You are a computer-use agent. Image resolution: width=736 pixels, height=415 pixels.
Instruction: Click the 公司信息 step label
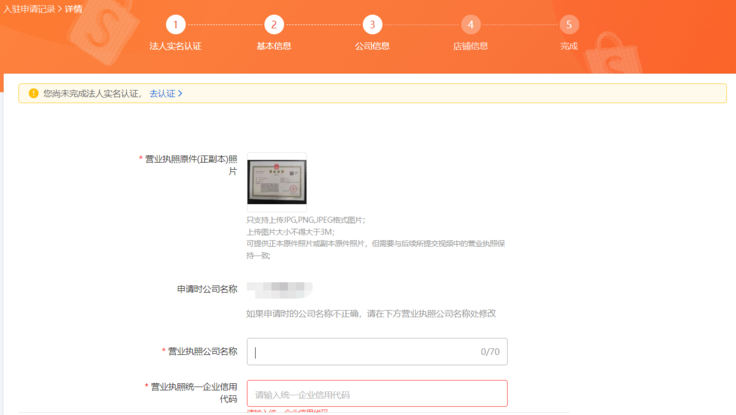tap(372, 46)
